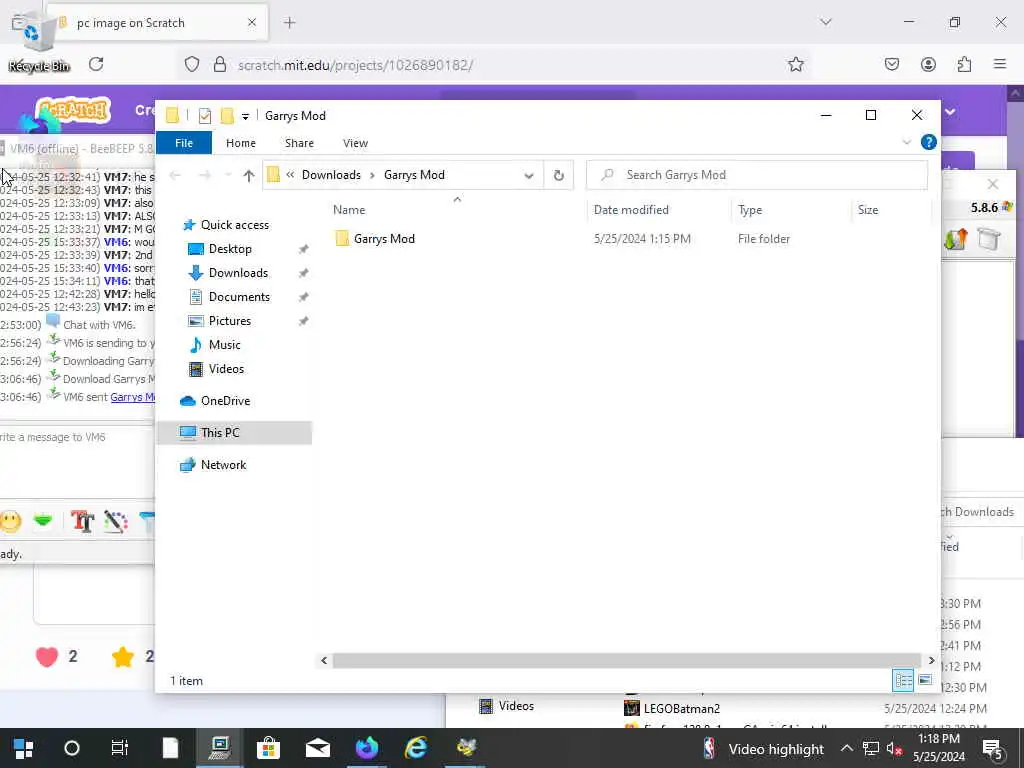The image size is (1024, 768).
Task: Open the browser Pocket save icon
Action: click(x=891, y=64)
